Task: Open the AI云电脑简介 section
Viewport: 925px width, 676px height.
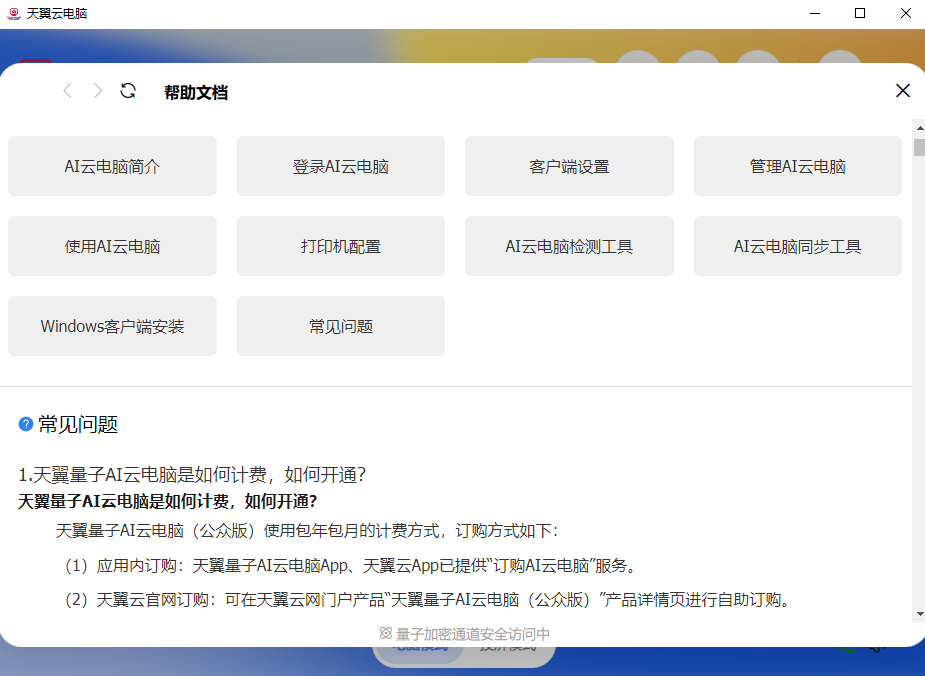Action: [x=112, y=166]
